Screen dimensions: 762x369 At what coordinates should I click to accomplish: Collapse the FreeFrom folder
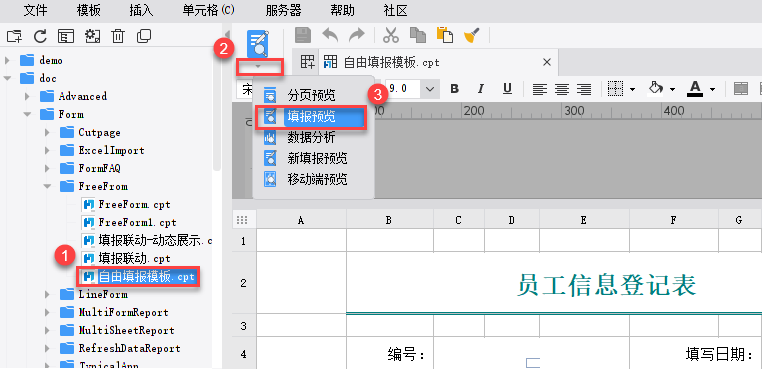click(47, 186)
